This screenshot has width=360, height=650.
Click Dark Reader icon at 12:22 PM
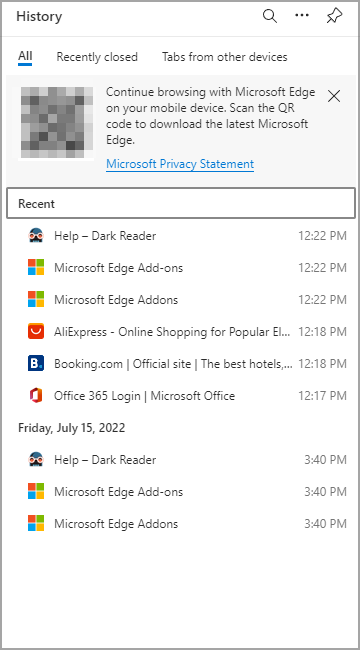(36, 236)
